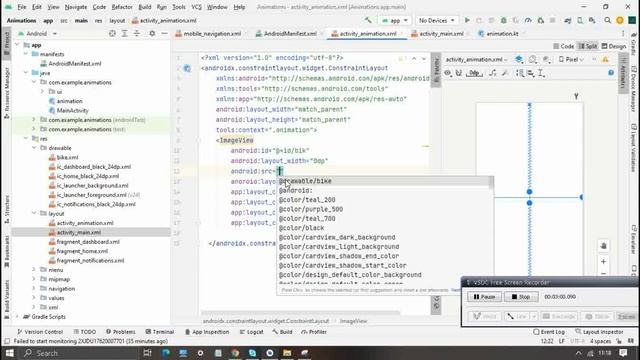This screenshot has height=360, width=640.
Task: Open the Chrome icon in Windows taskbar
Action: (x=235, y=353)
